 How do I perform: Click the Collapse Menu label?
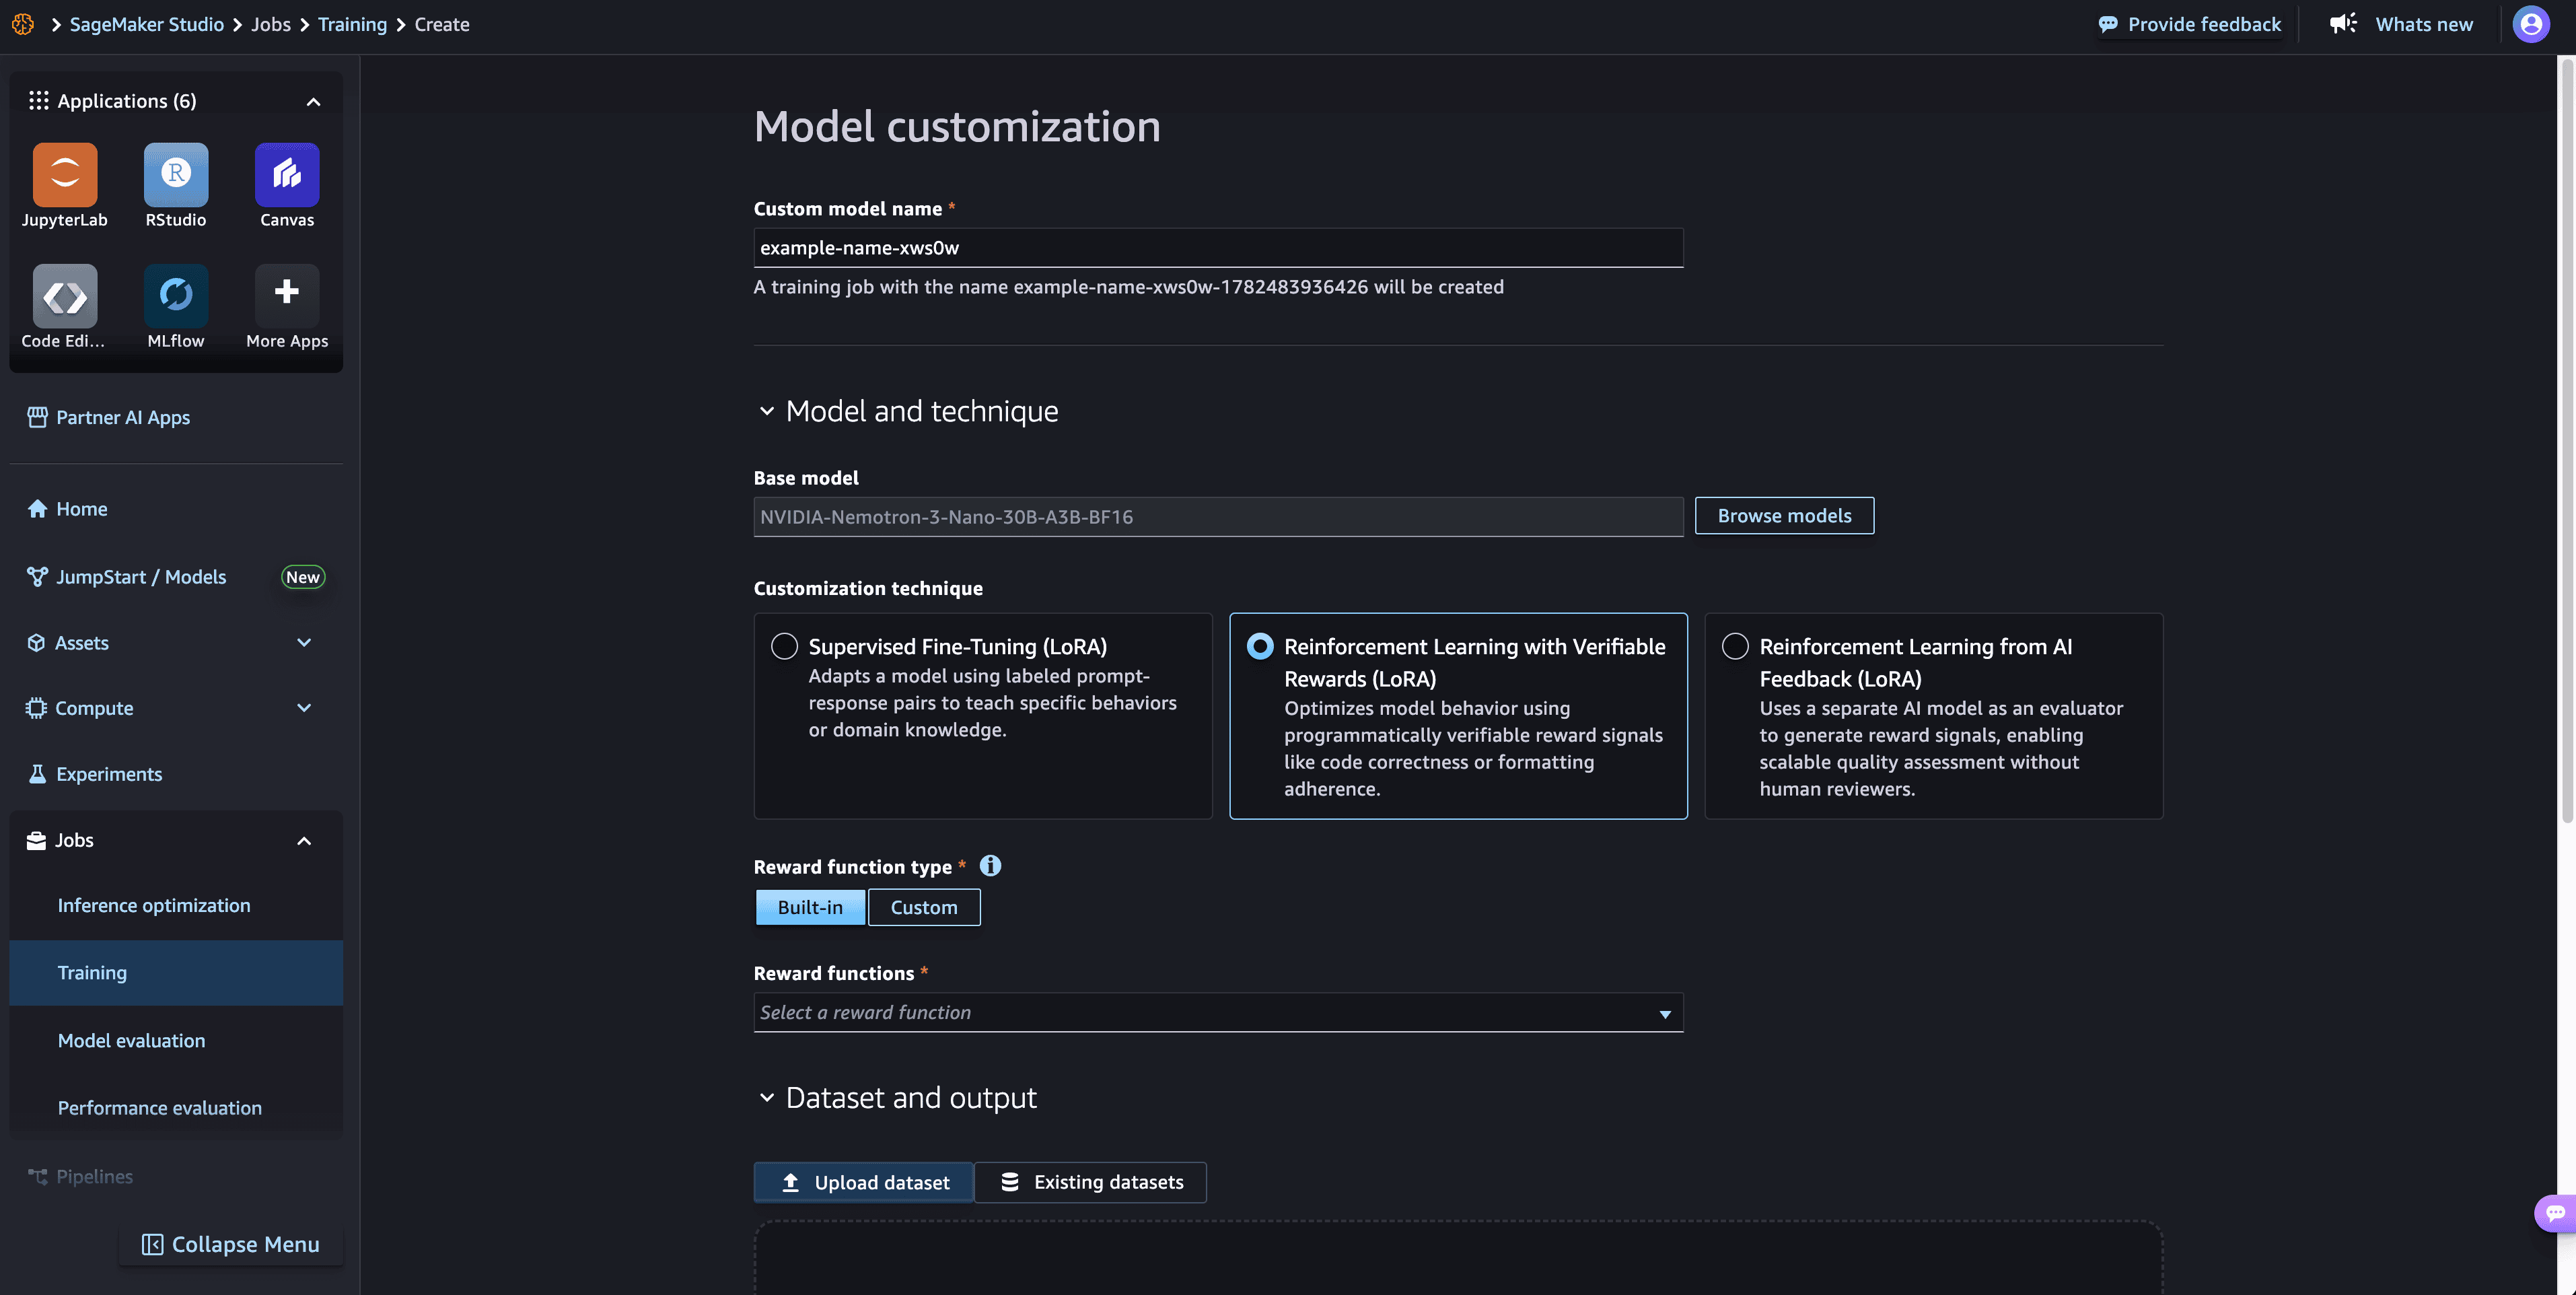[246, 1245]
